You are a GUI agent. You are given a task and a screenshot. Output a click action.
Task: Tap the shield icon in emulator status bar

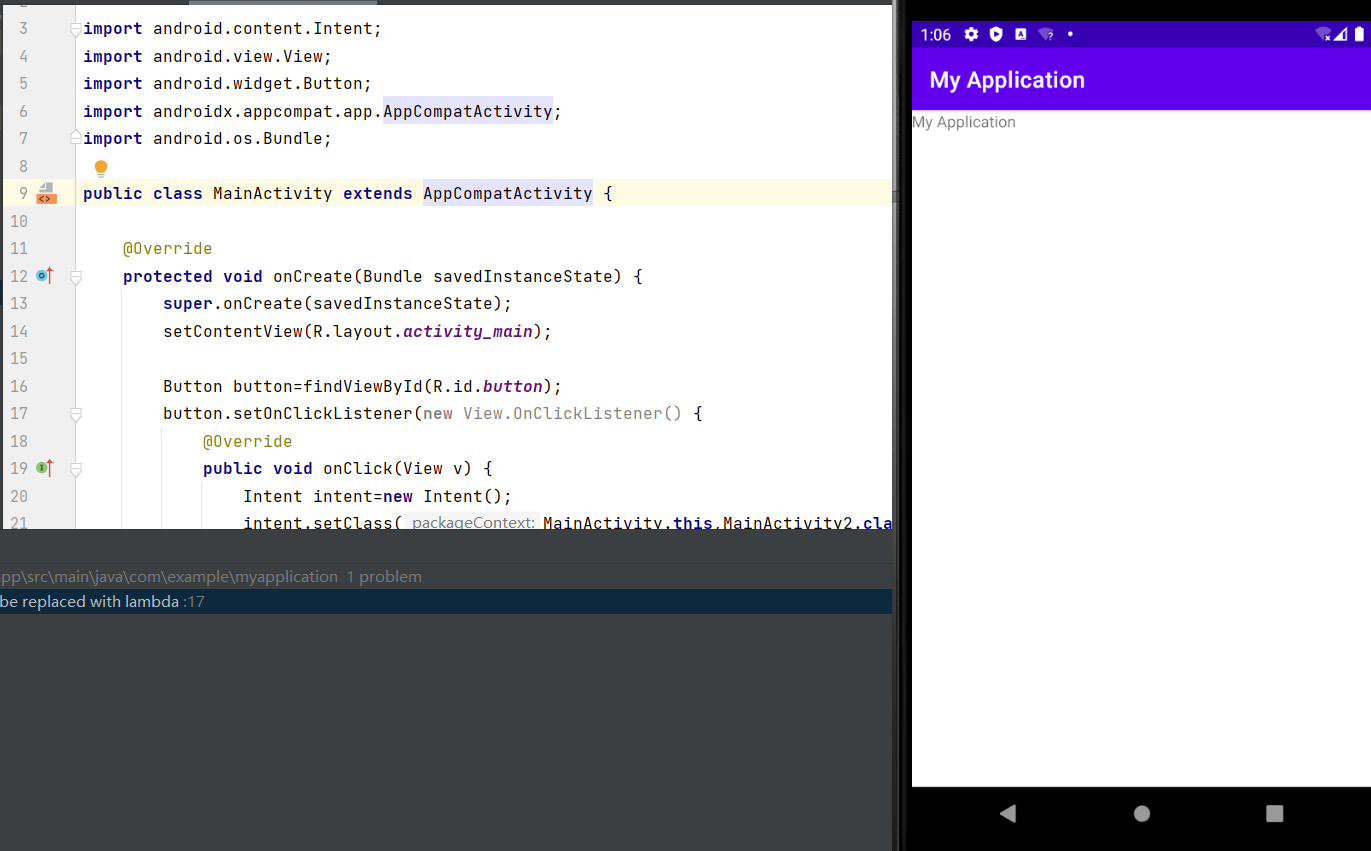(996, 34)
